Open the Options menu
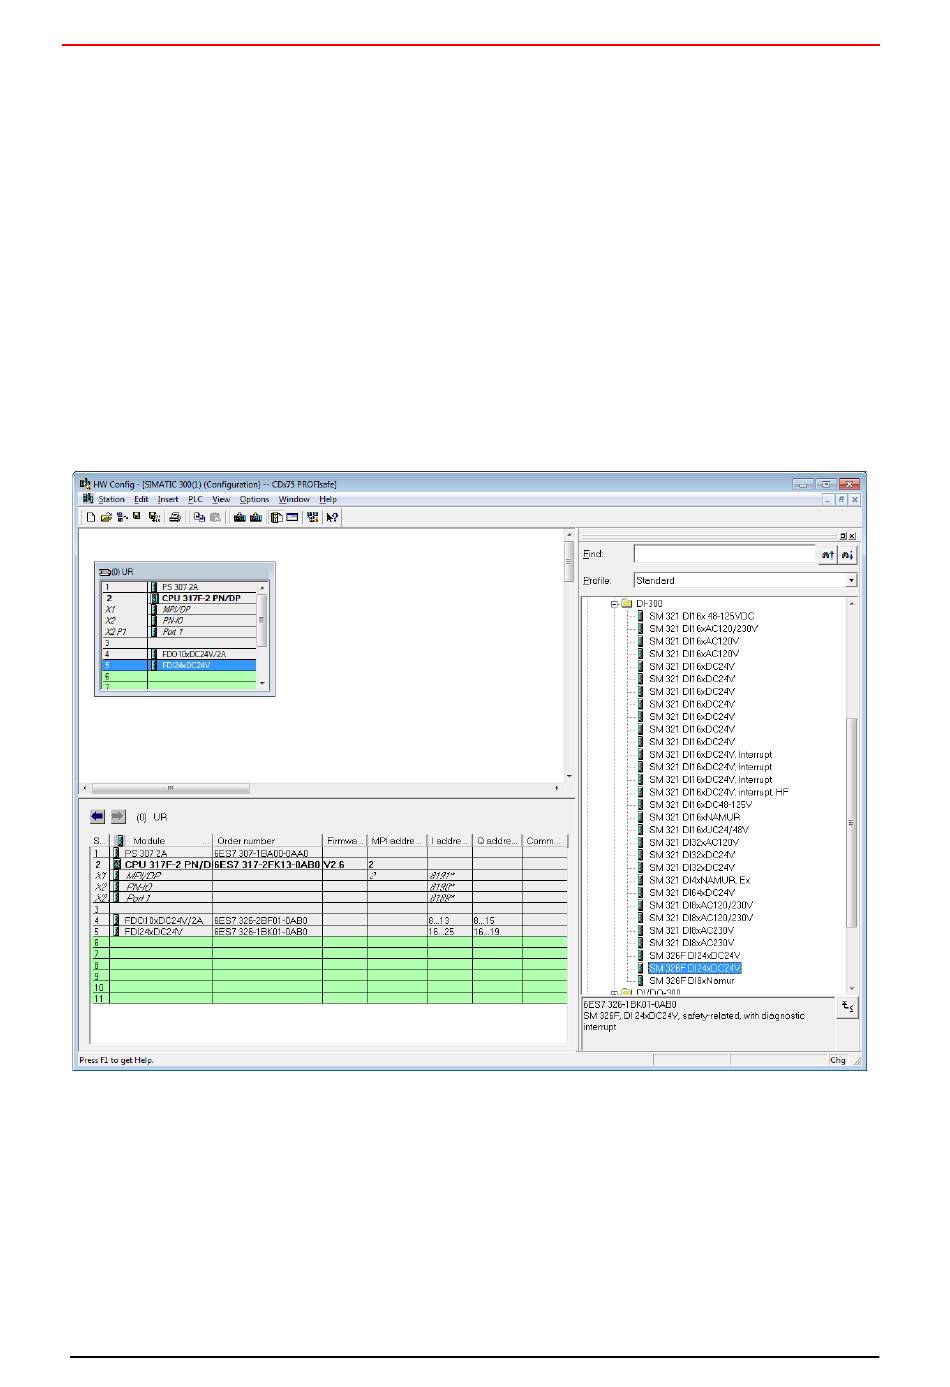The height and width of the screenshot is (1387, 950). (254, 499)
